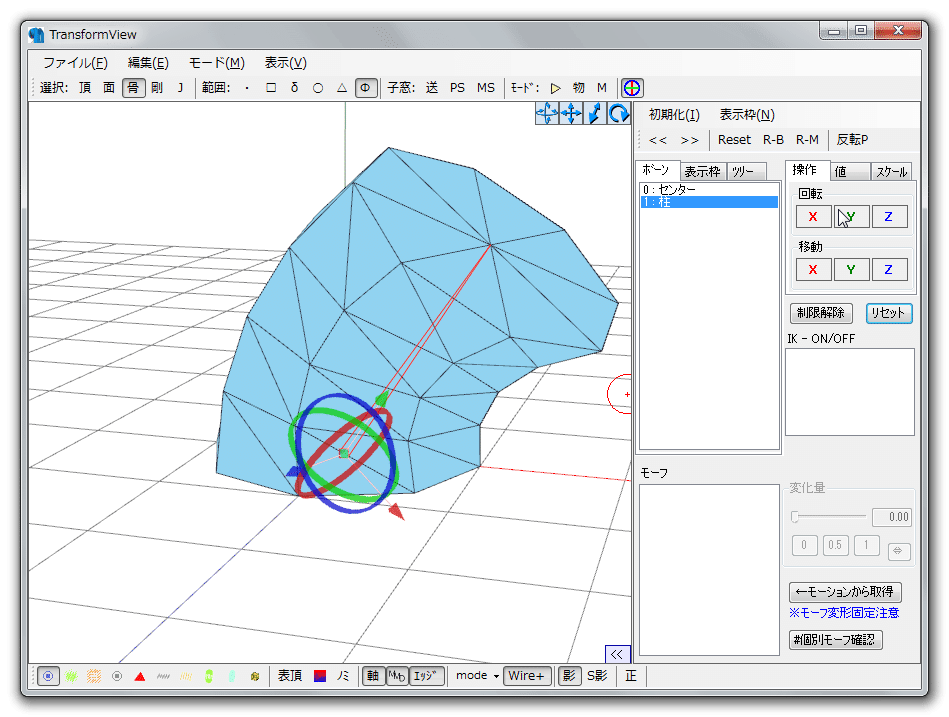
Task: Open the PS sub-window
Action: pyautogui.click(x=458, y=88)
